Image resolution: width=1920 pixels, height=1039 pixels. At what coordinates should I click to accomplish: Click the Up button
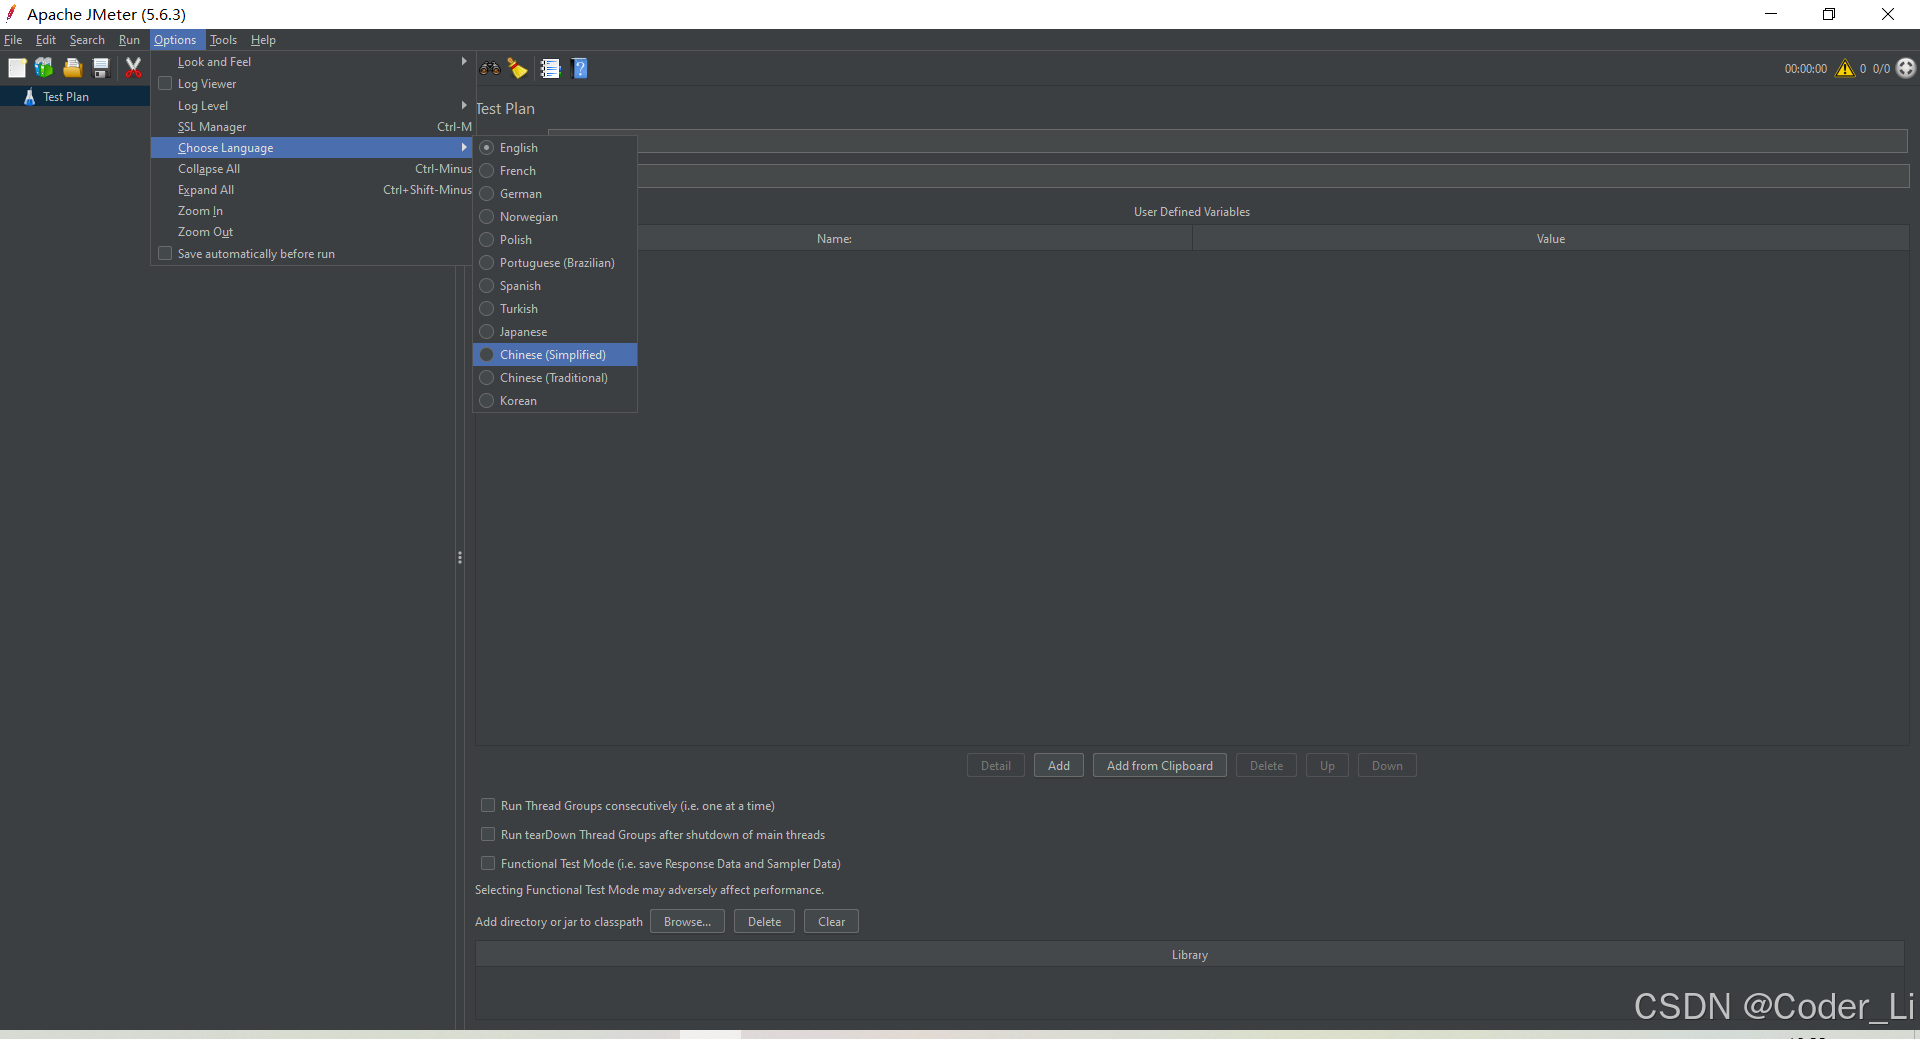1327,766
